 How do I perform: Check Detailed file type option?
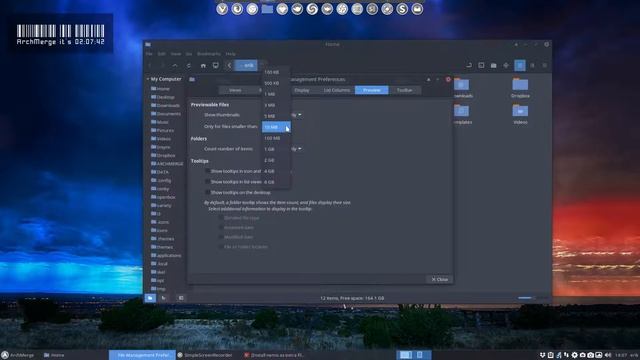click(x=221, y=218)
